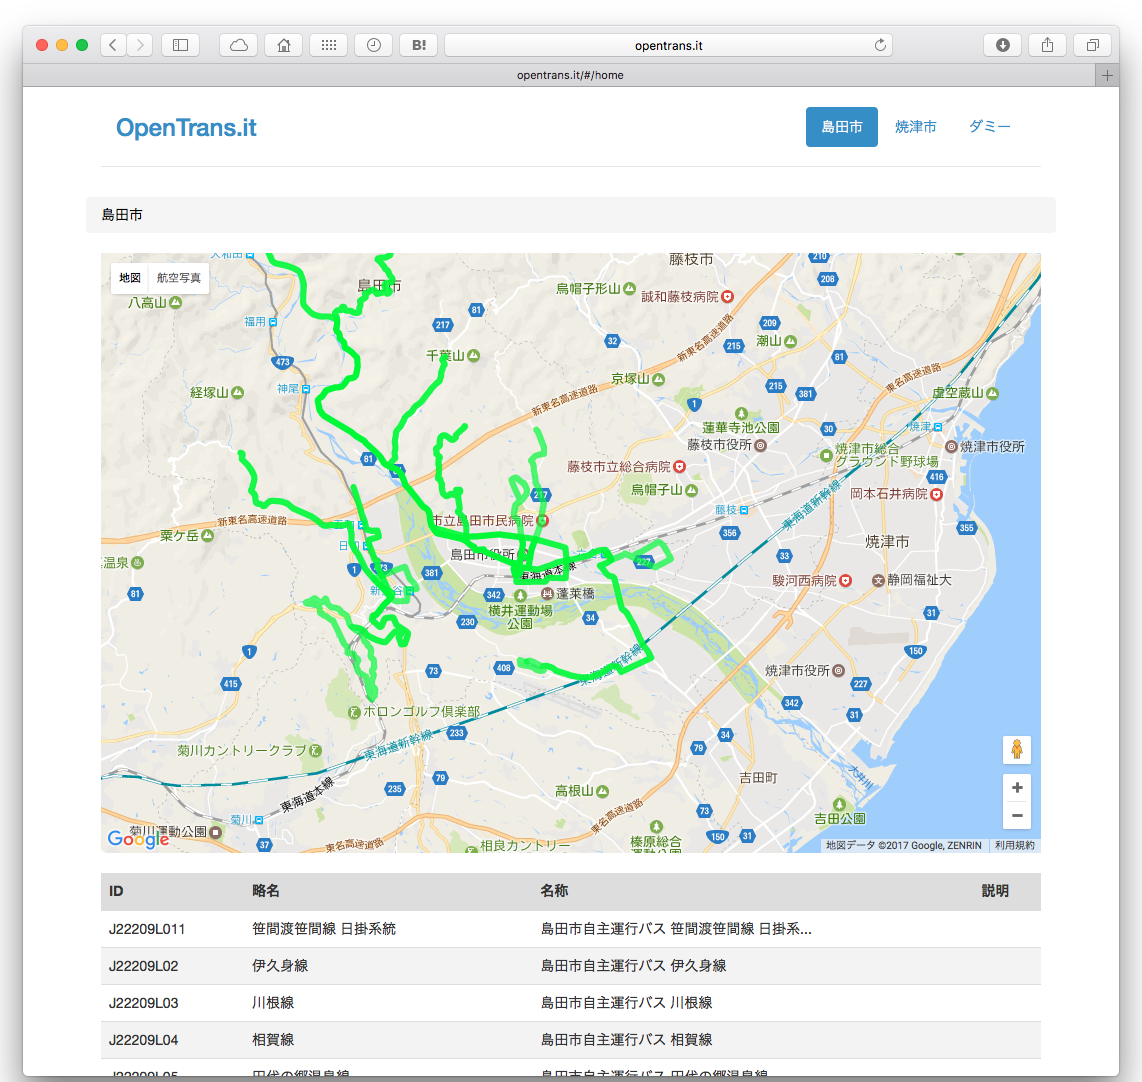Click the OpenTrans.it logo link
This screenshot has width=1142, height=1082.
pyautogui.click(x=186, y=127)
